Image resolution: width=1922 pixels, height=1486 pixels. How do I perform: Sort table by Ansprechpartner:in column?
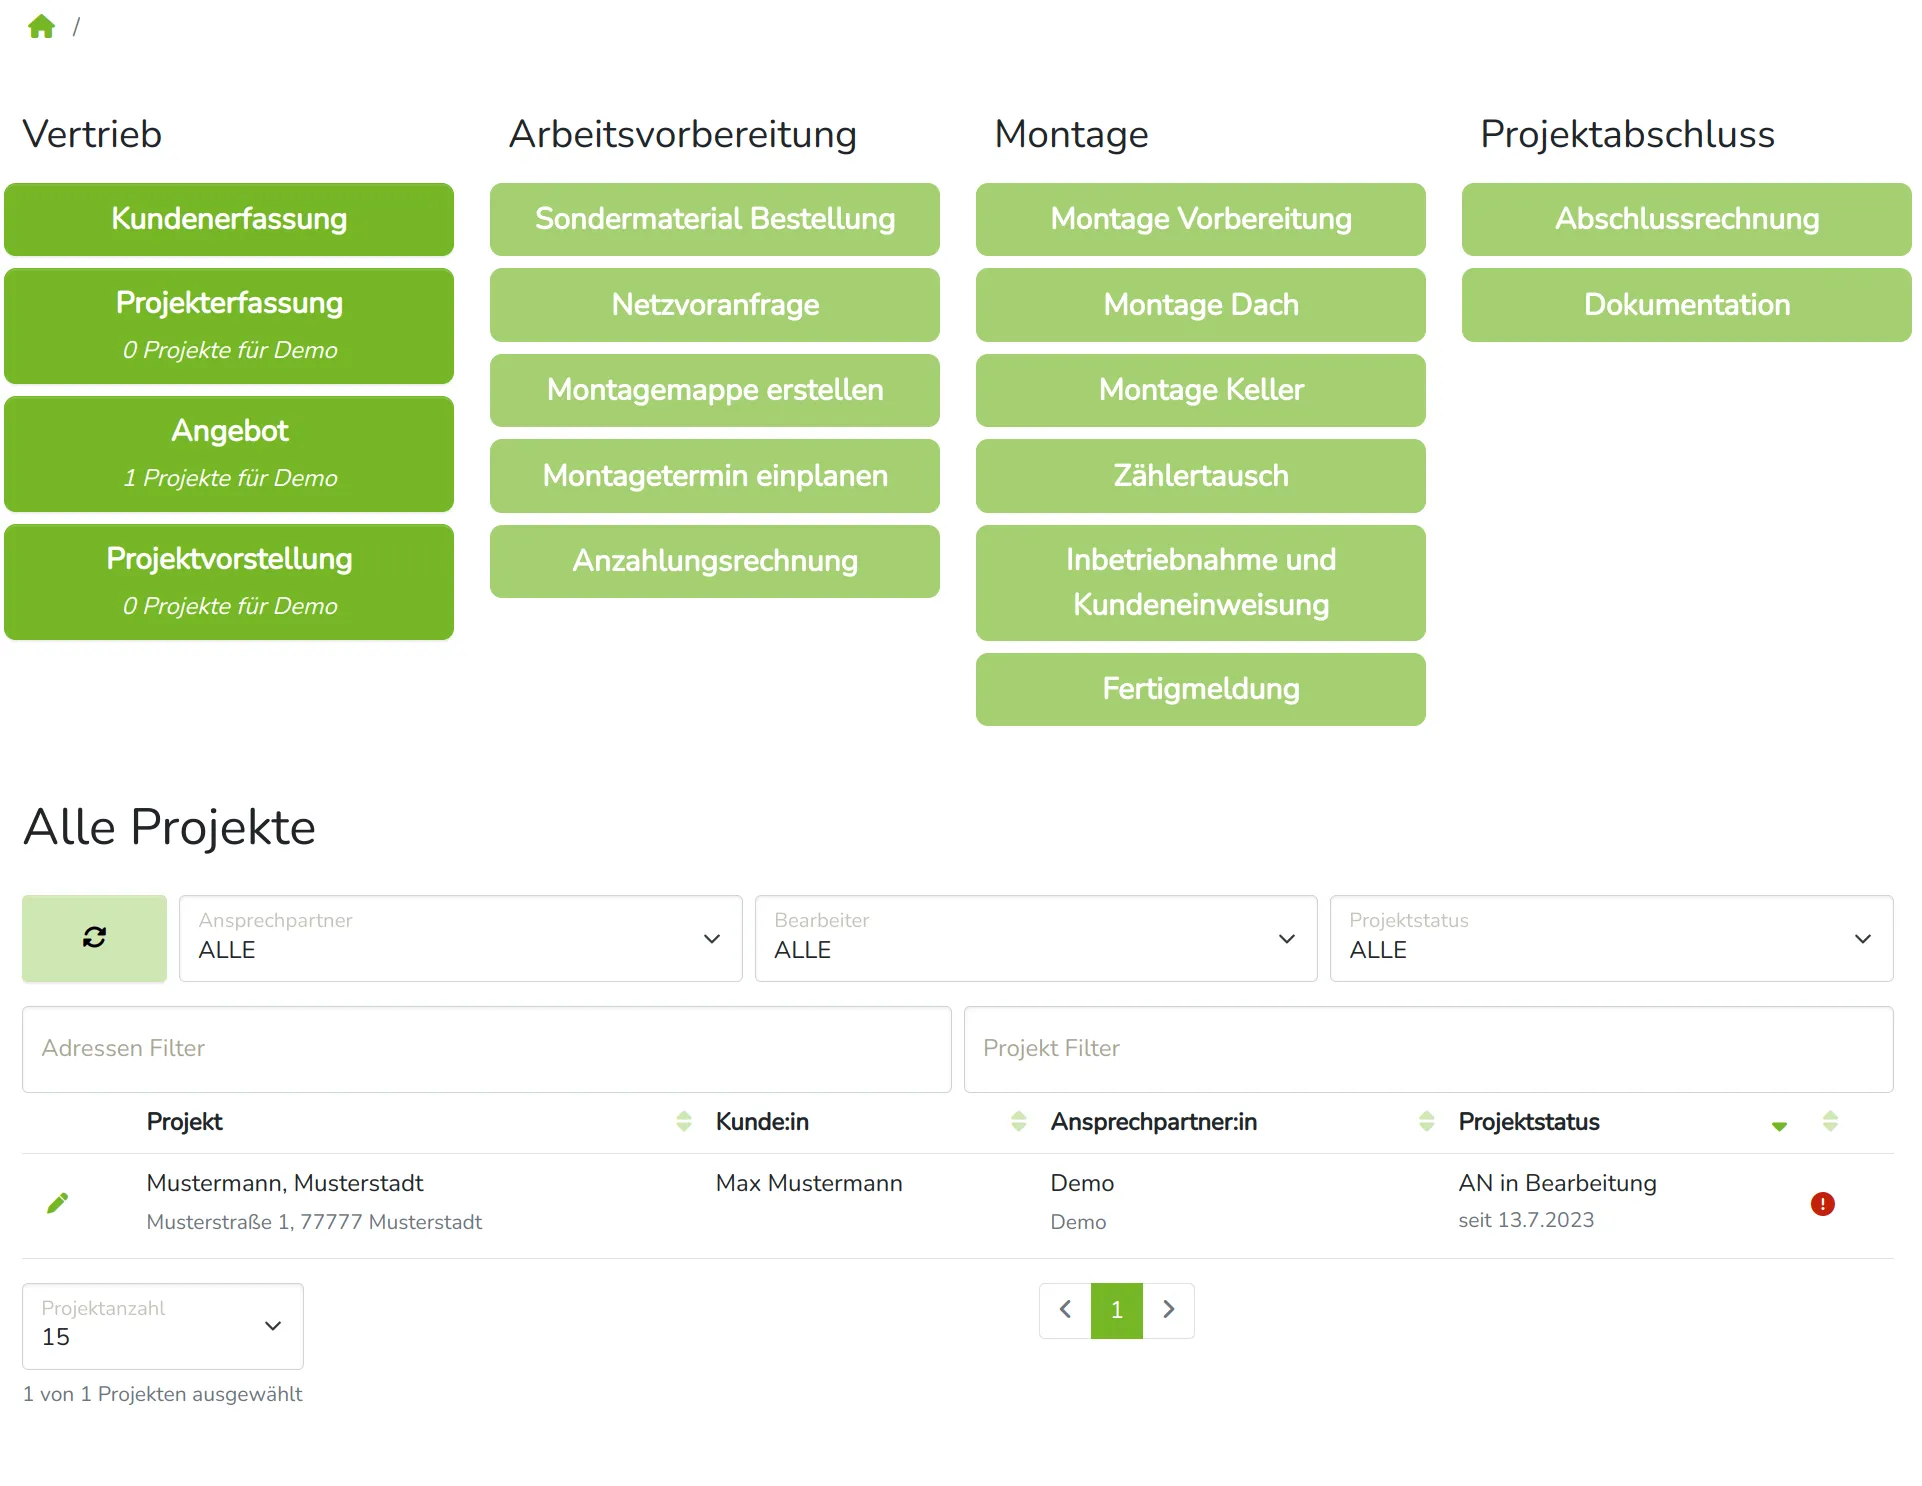[1426, 1121]
